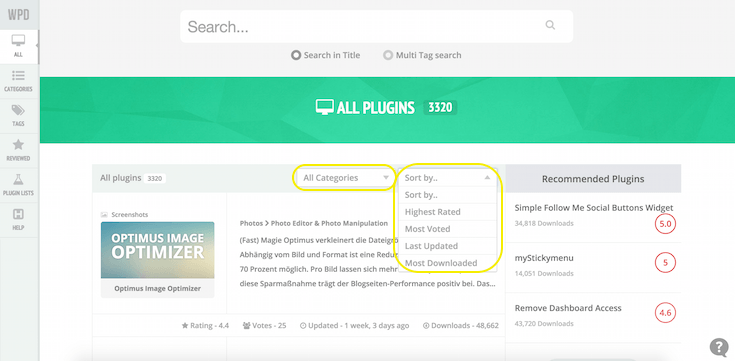This screenshot has width=735, height=361.
Task: Open Simple Follow Me Social Buttons Widget
Action: point(593,208)
